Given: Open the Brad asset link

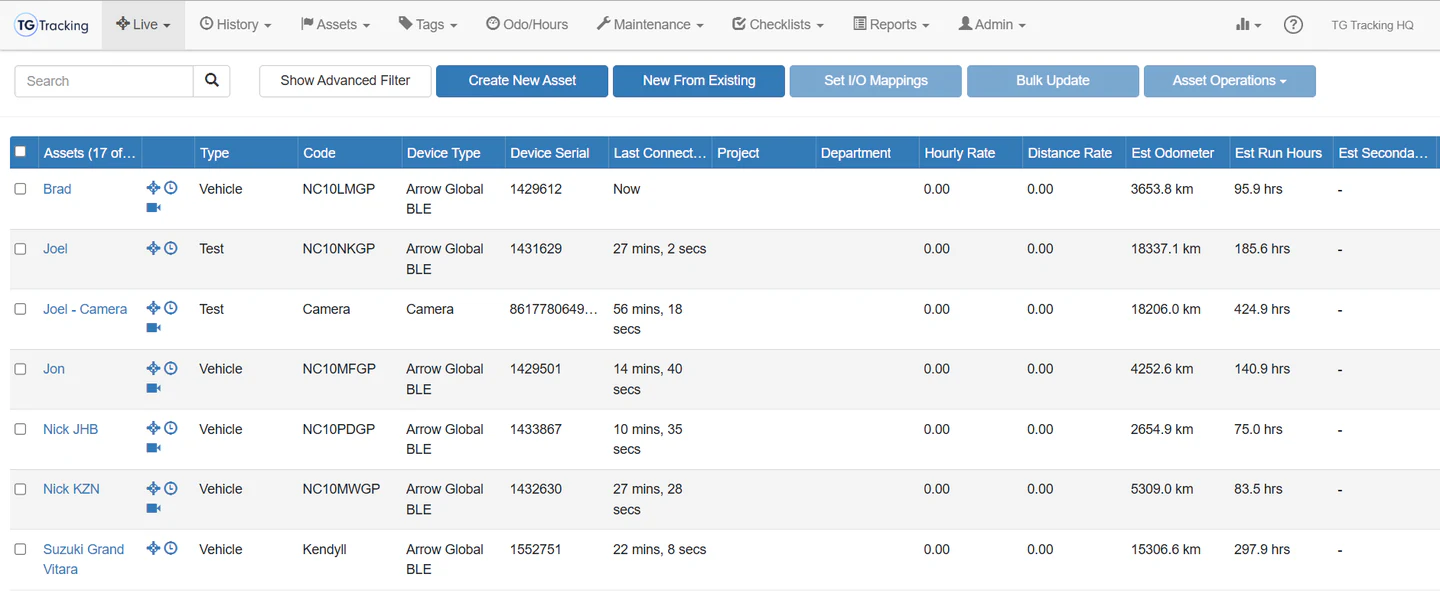Looking at the screenshot, I should (57, 189).
